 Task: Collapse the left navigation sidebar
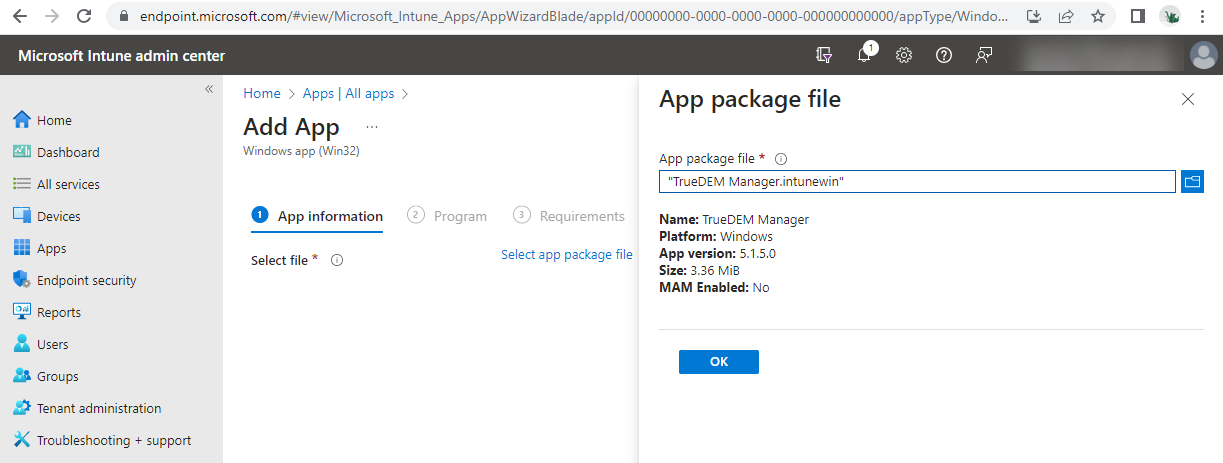[x=209, y=89]
